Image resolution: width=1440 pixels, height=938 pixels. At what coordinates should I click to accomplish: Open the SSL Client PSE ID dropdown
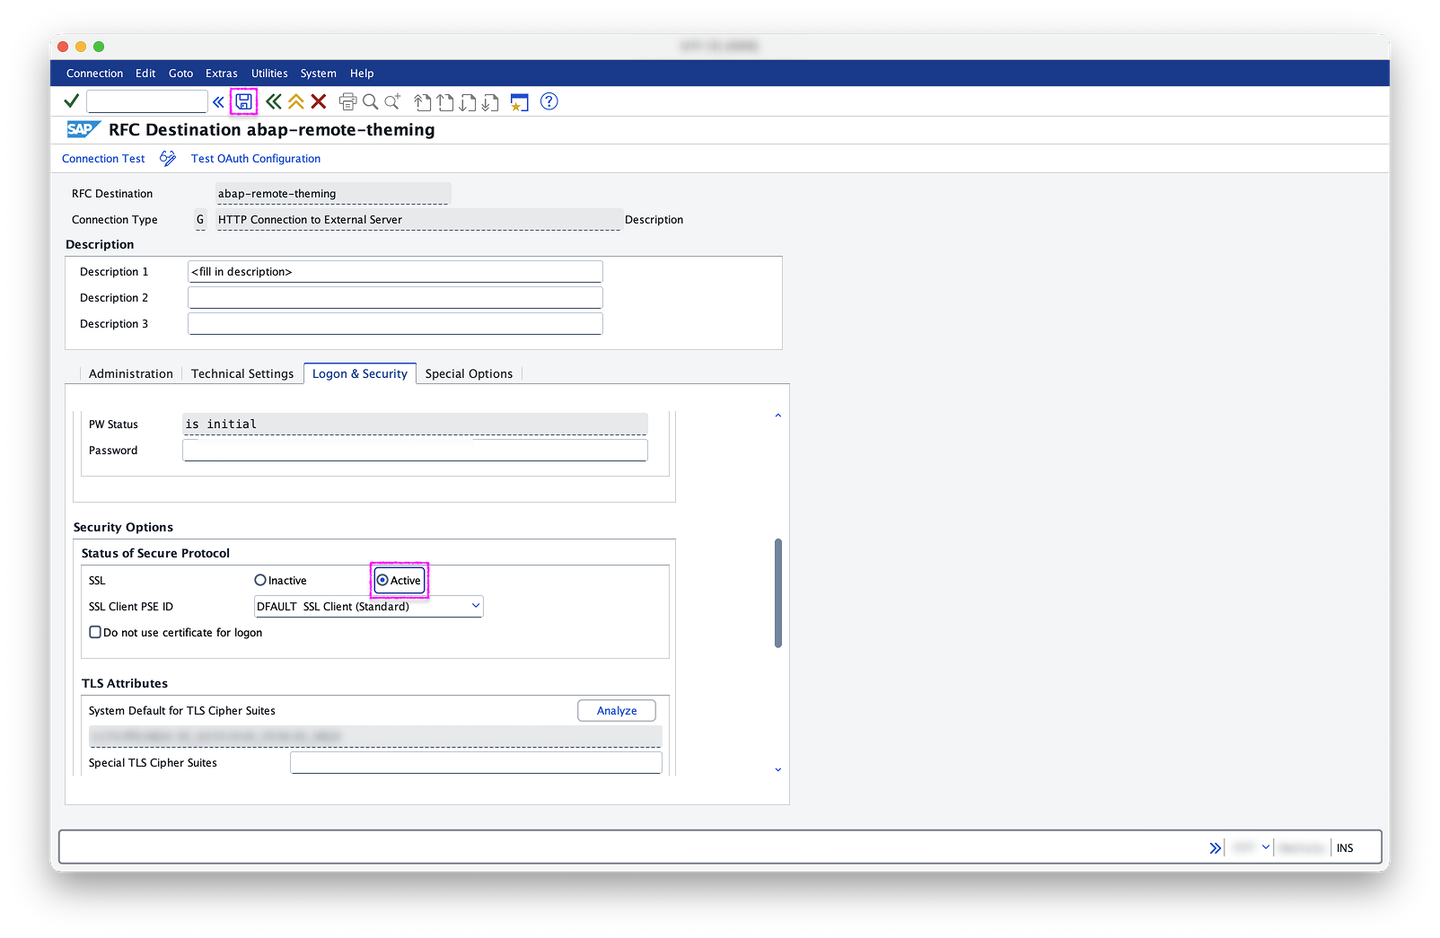475,606
